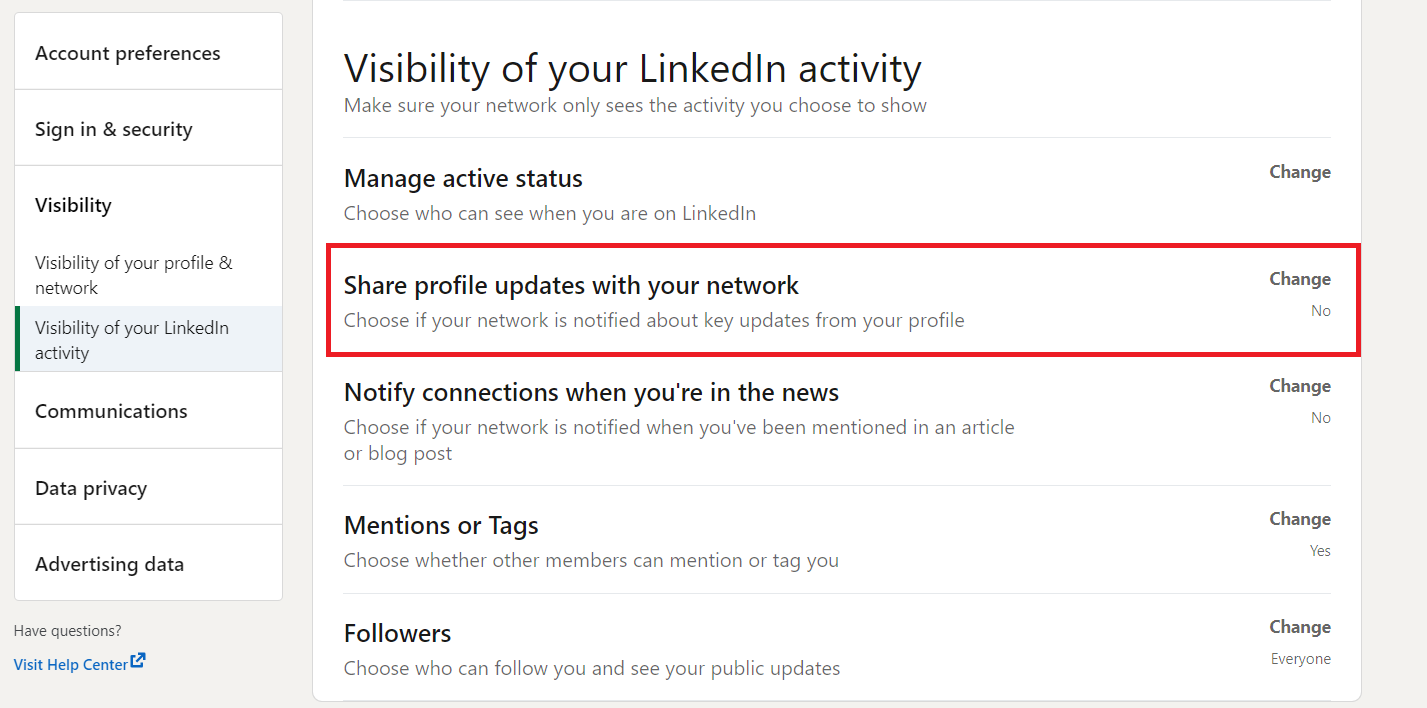Expand the Manage active status row title

tap(463, 179)
